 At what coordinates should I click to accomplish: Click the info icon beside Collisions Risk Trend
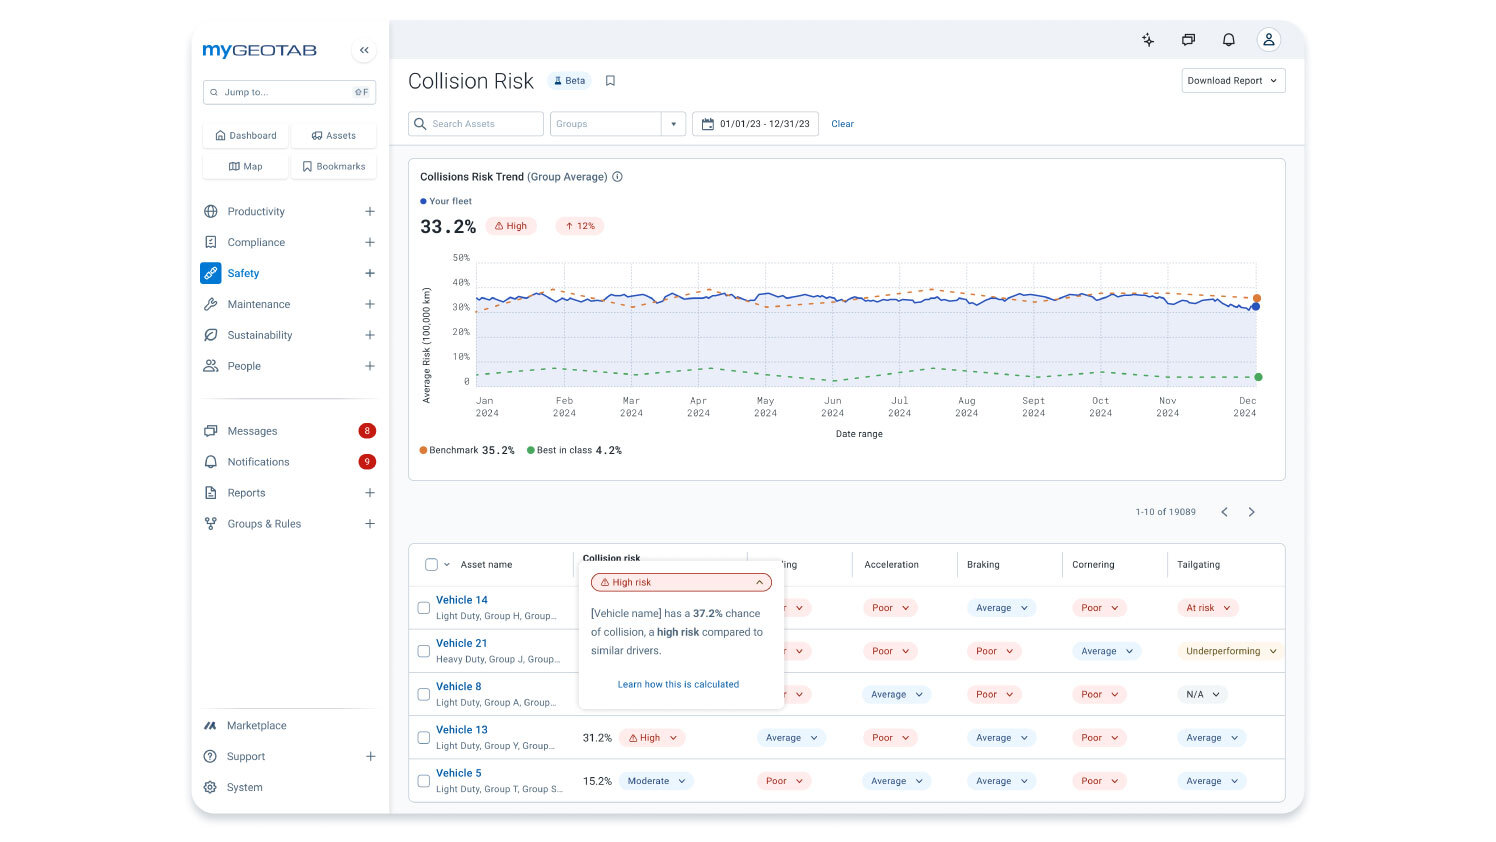point(617,177)
